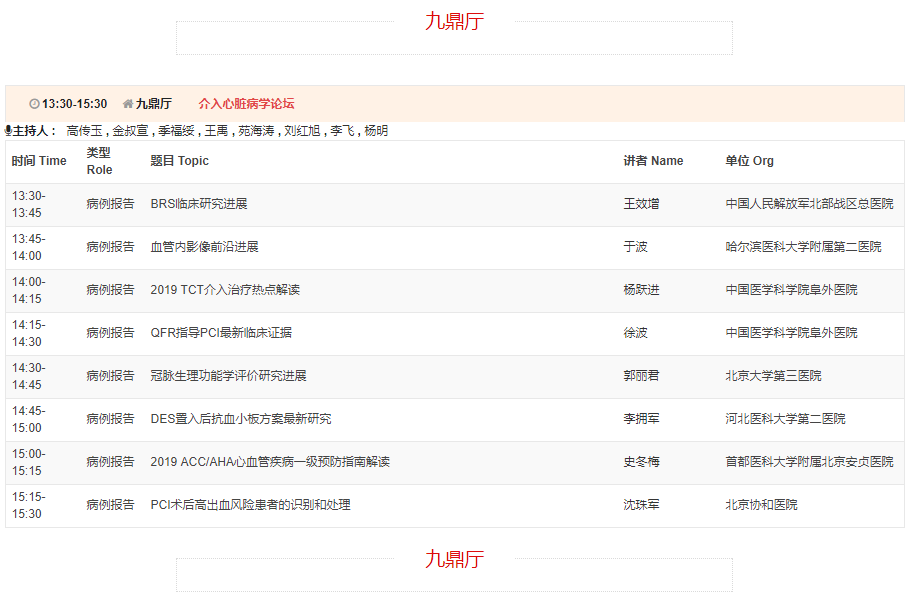The width and height of the screenshot is (909, 610).
Task: Click the top 九鼎厅 red heading
Action: [x=454, y=21]
